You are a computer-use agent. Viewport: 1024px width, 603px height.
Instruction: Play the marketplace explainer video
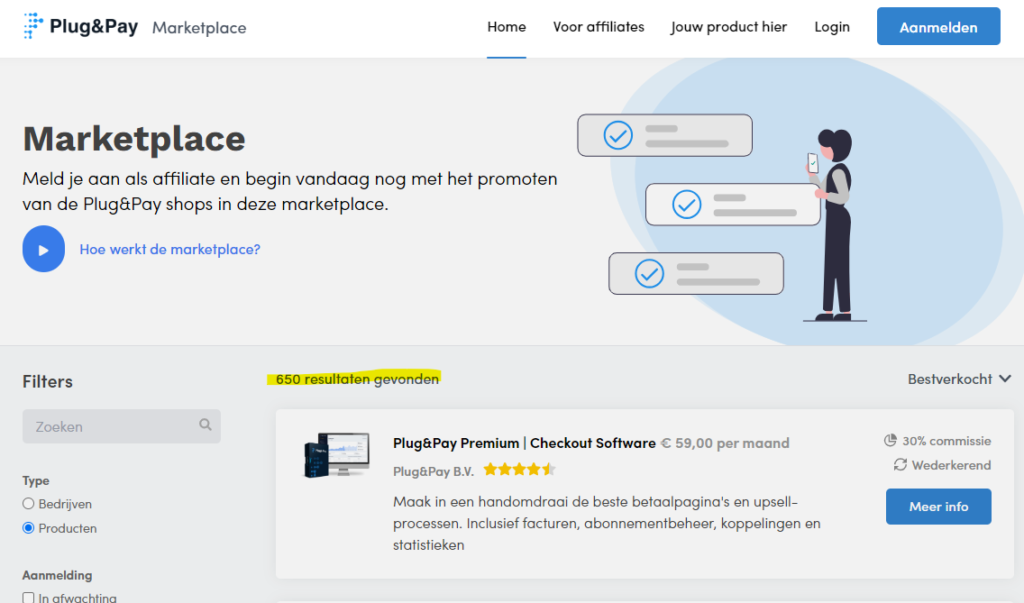point(43,249)
